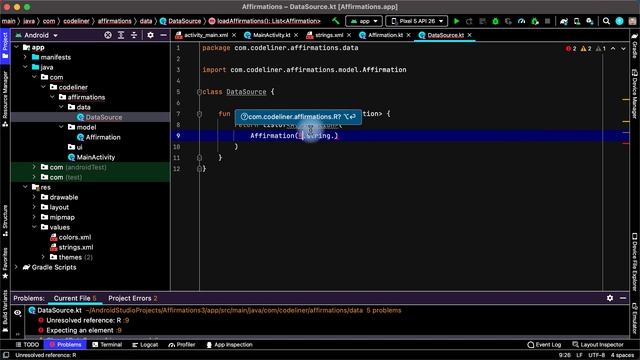Open the Gradle tool window on right edge
This screenshot has height=360, width=640.
point(635,46)
